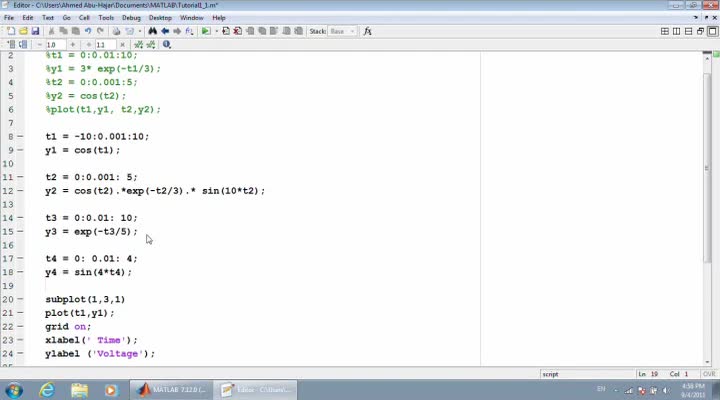Switch to MATLAB 7.12.0 taskbar window
The height and width of the screenshot is (400, 720).
point(171,390)
